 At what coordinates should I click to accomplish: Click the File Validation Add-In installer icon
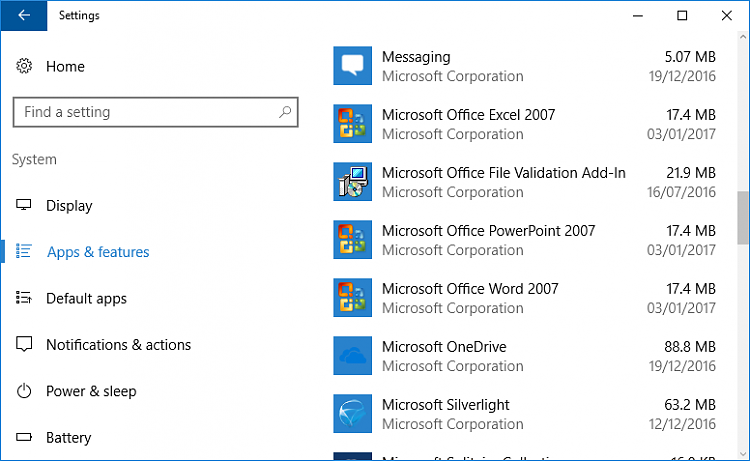[x=353, y=181]
